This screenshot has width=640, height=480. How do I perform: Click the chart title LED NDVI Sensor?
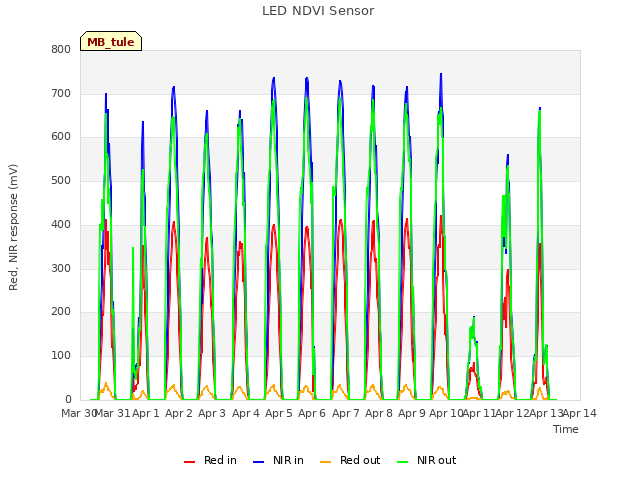318,11
